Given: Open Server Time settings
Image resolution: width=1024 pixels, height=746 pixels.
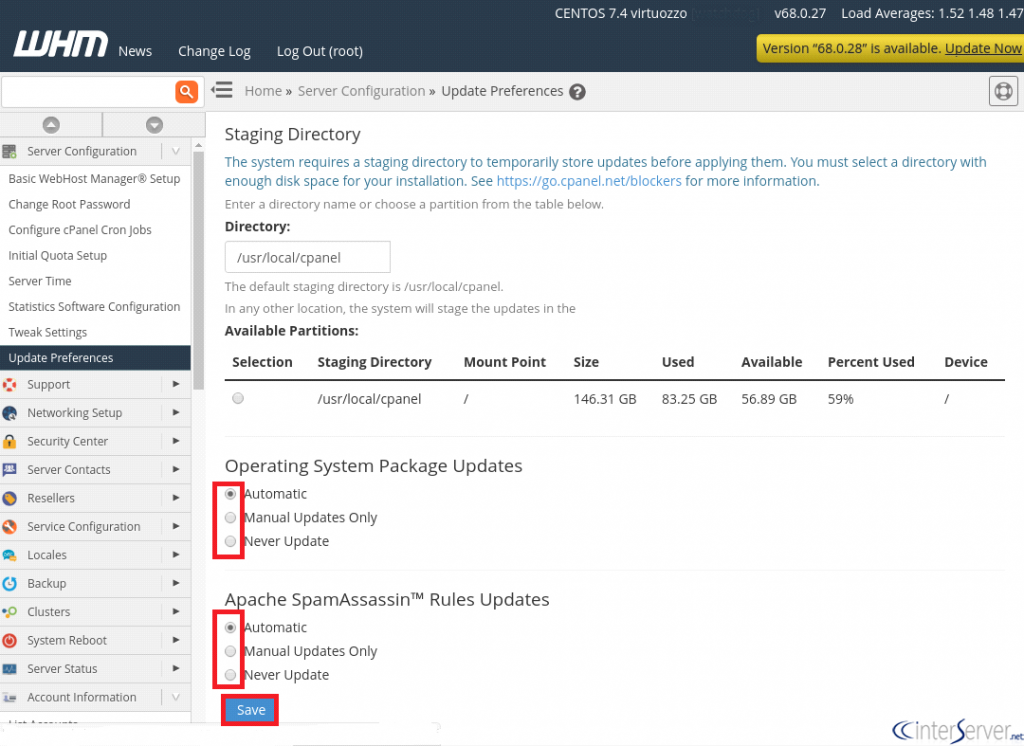Looking at the screenshot, I should point(40,281).
